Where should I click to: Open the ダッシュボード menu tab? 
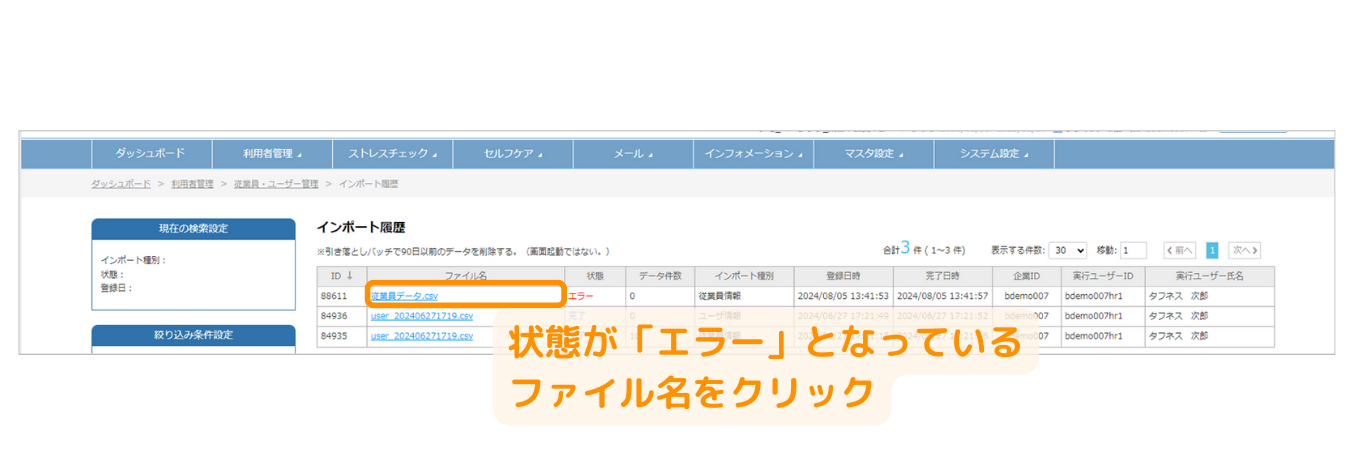[150, 154]
